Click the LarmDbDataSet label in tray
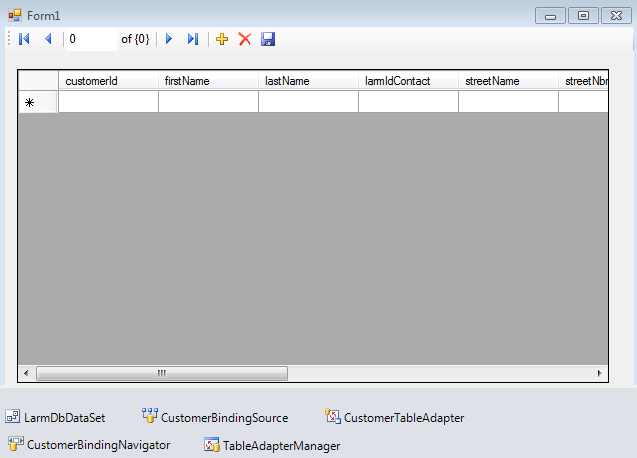Viewport: 637px width, 458px height. point(65,418)
